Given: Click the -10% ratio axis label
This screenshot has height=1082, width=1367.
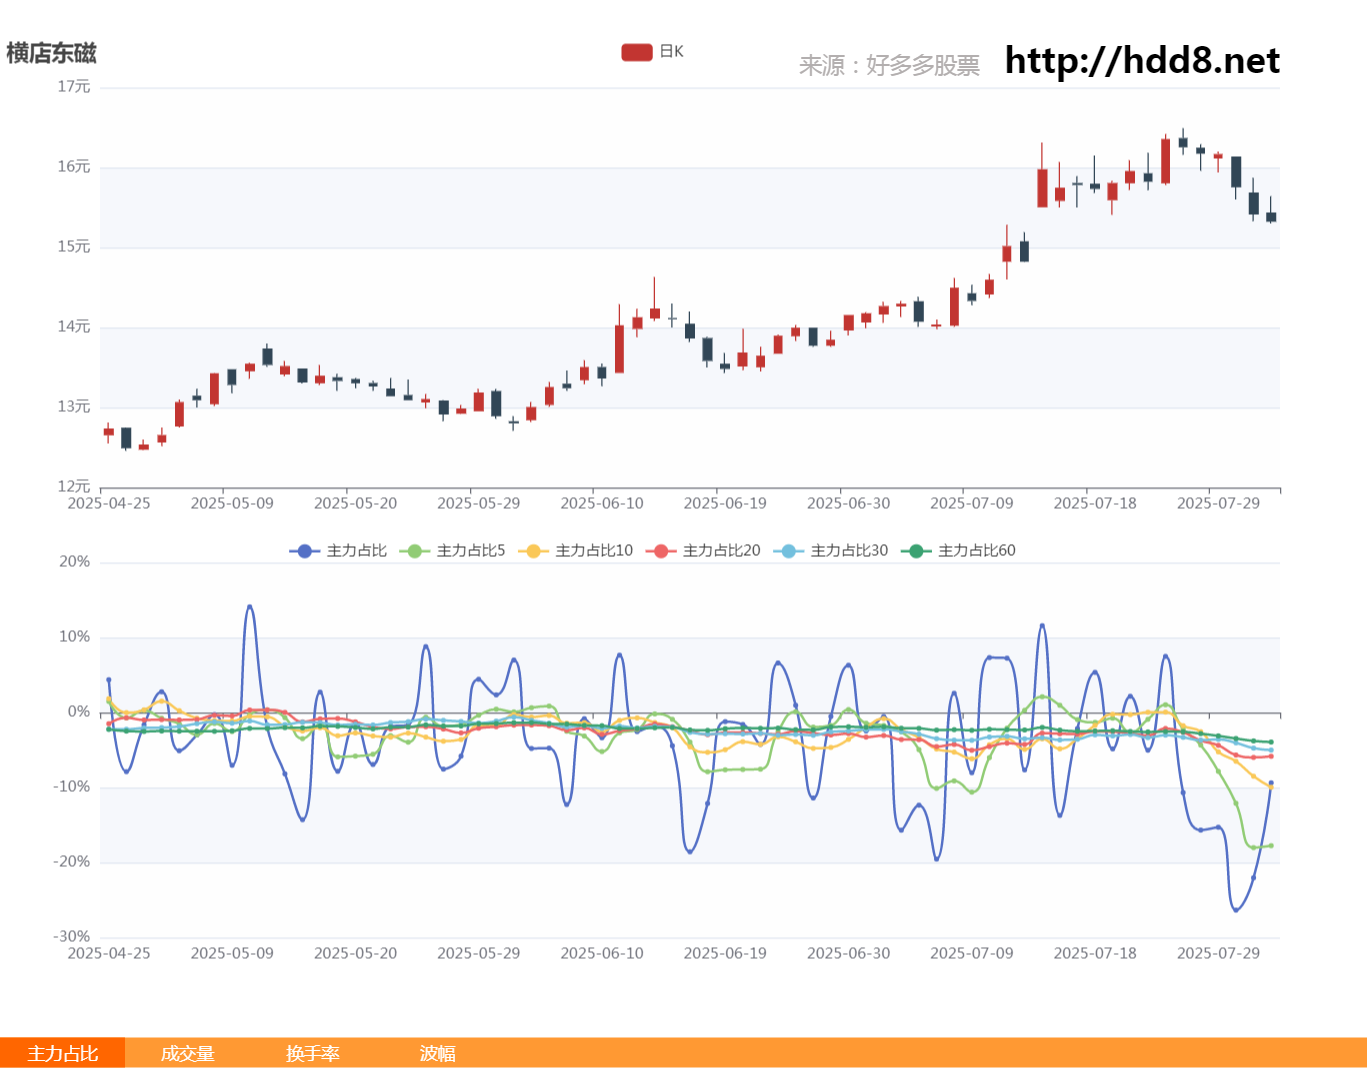Looking at the screenshot, I should point(72,787).
